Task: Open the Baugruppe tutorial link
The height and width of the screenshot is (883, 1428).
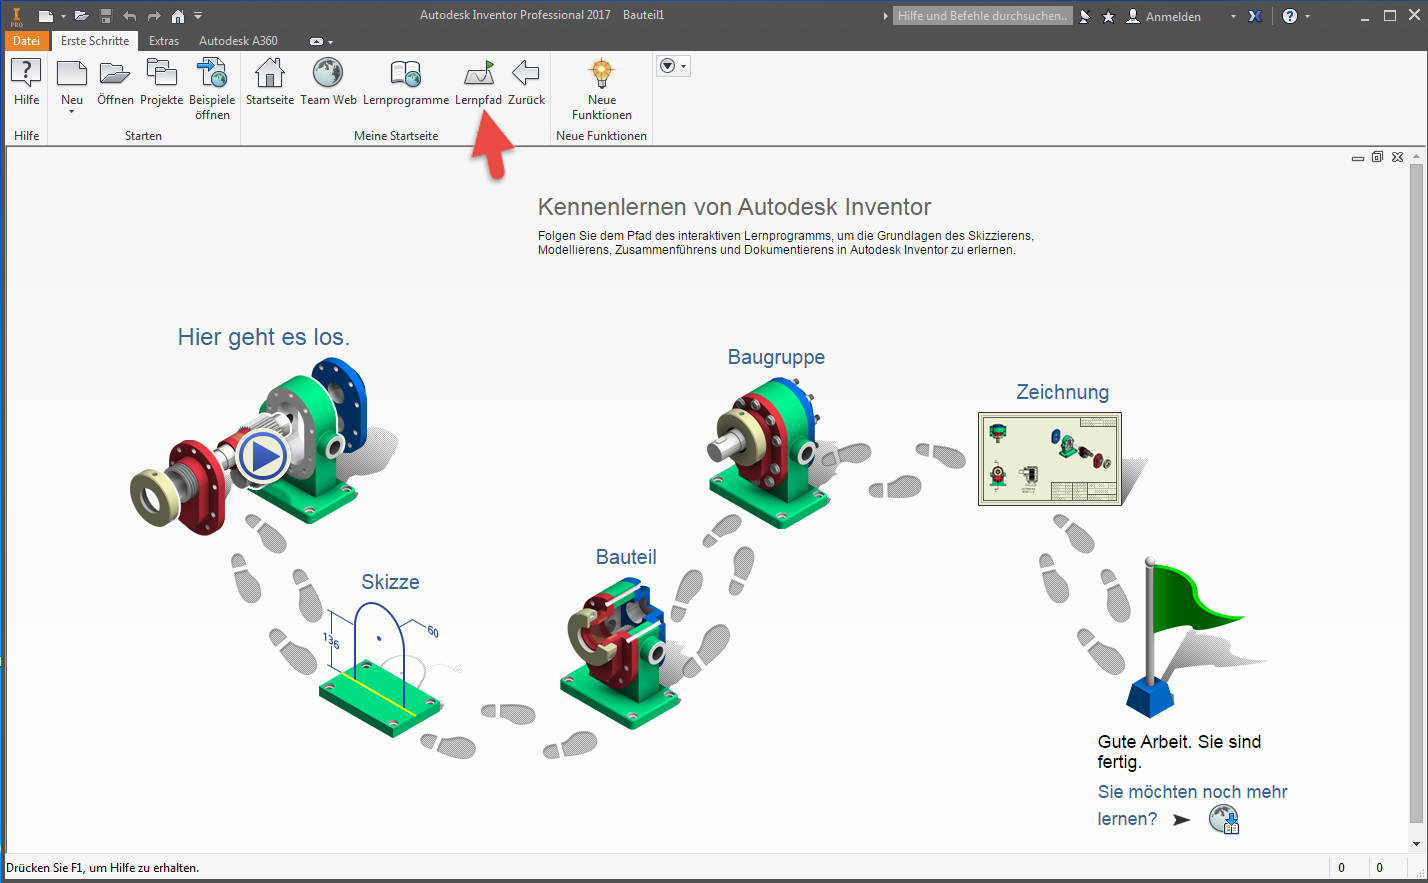Action: pyautogui.click(x=776, y=357)
